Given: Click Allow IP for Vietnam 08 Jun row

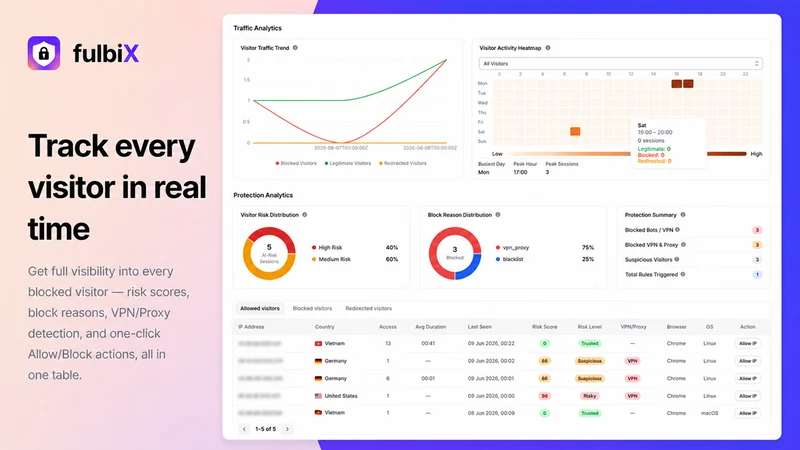Looking at the screenshot, I should tap(747, 413).
